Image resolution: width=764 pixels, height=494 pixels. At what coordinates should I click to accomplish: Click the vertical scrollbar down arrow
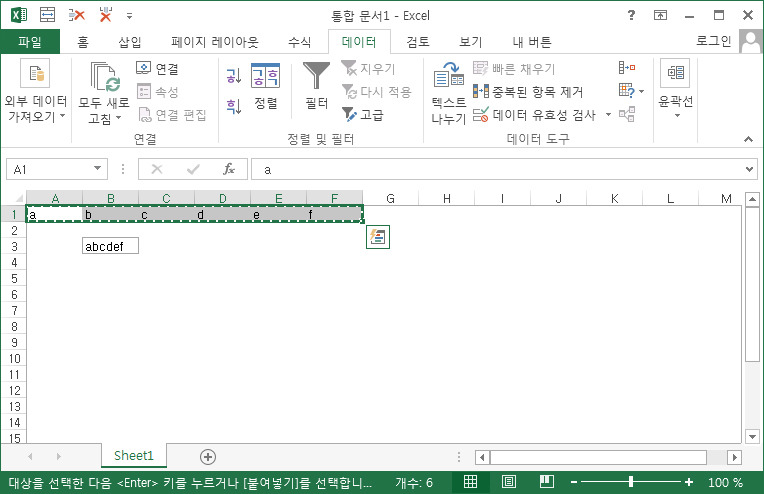pyautogui.click(x=752, y=437)
